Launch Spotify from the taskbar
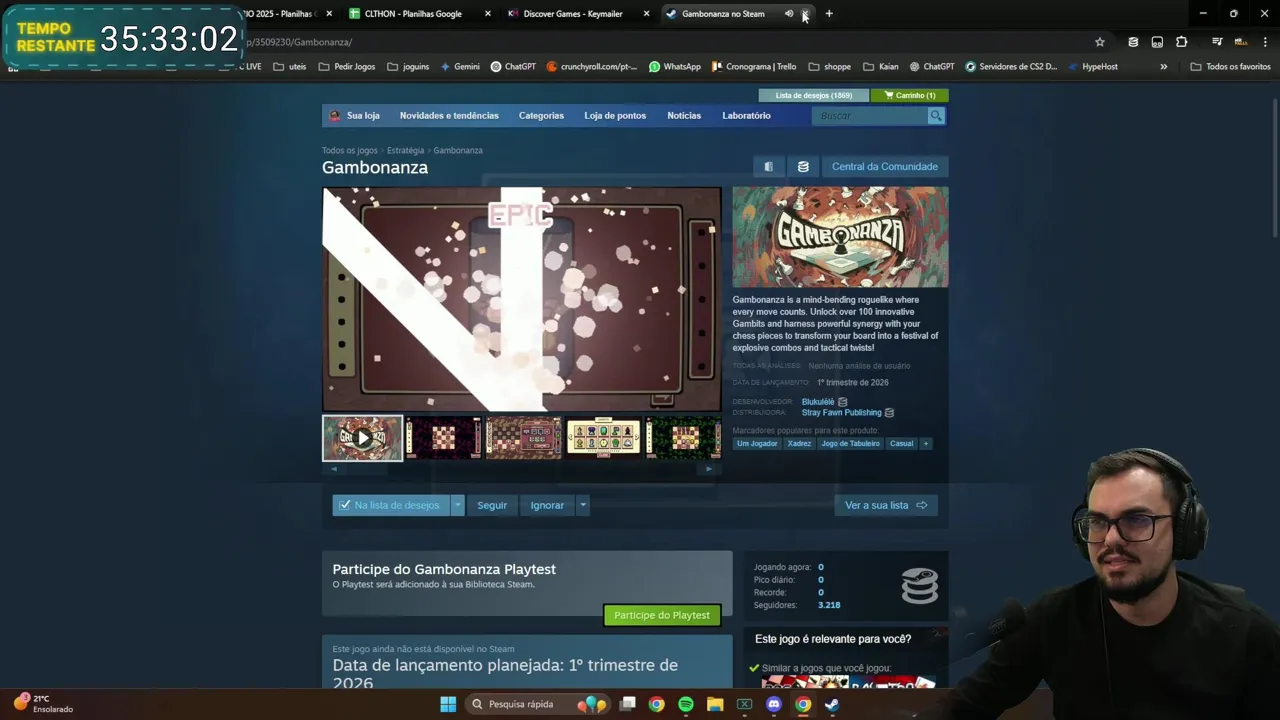The height and width of the screenshot is (720, 1280). 686,704
